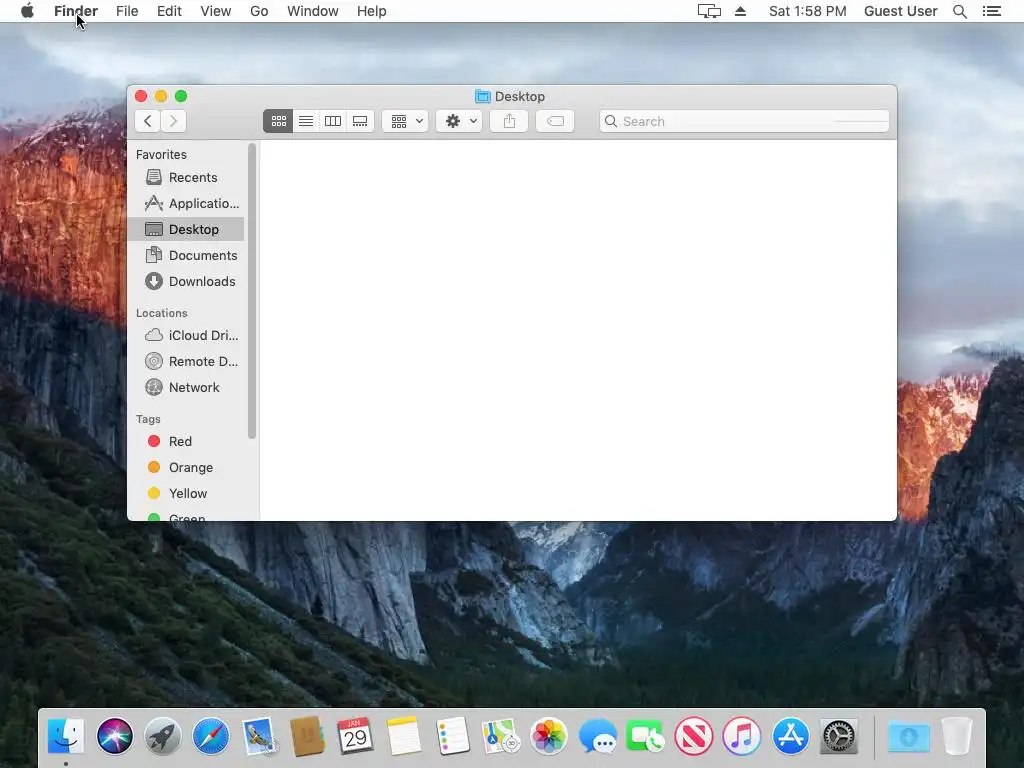
Task: Click the green full screen button
Action: point(181,97)
